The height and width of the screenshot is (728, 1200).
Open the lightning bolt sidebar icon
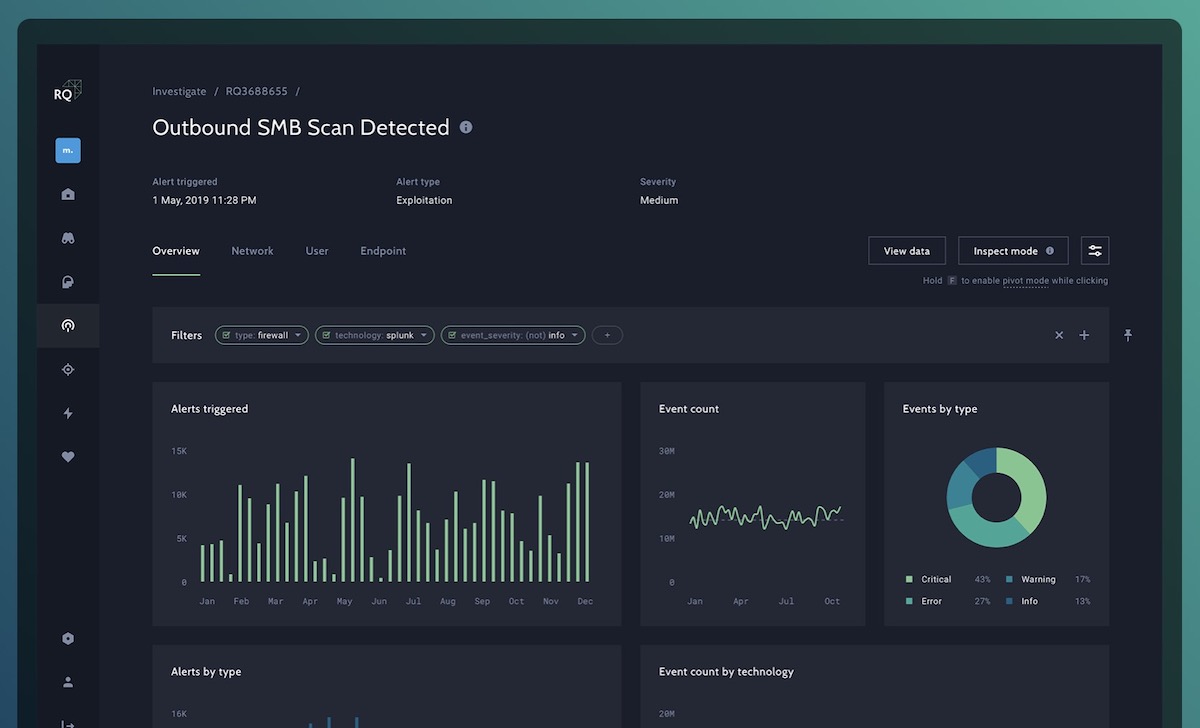pos(68,413)
